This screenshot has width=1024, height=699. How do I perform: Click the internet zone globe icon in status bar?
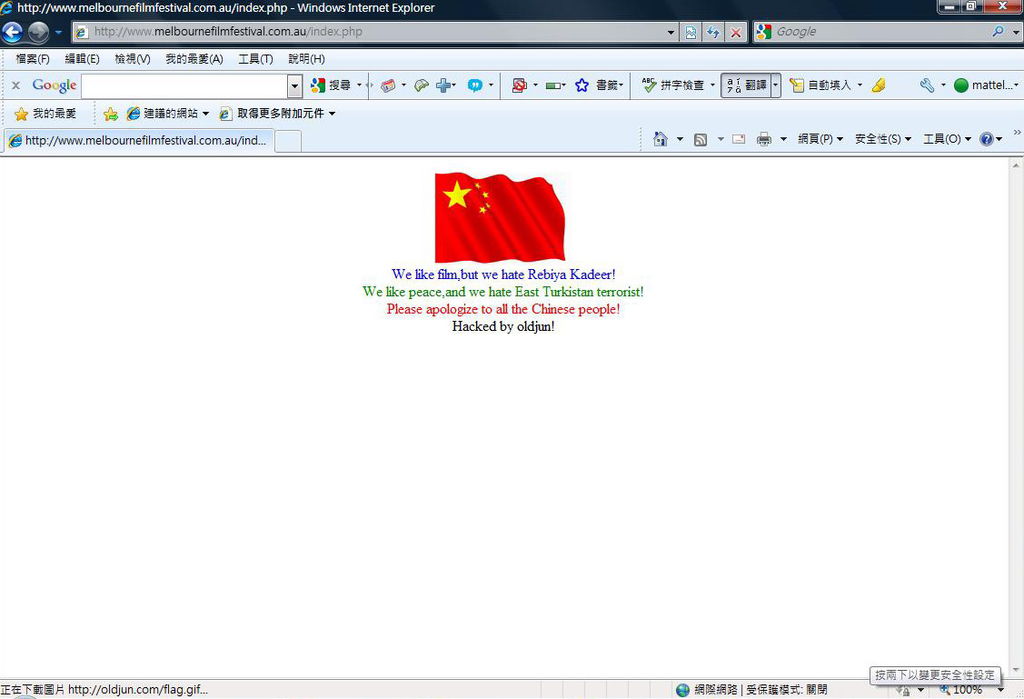682,690
